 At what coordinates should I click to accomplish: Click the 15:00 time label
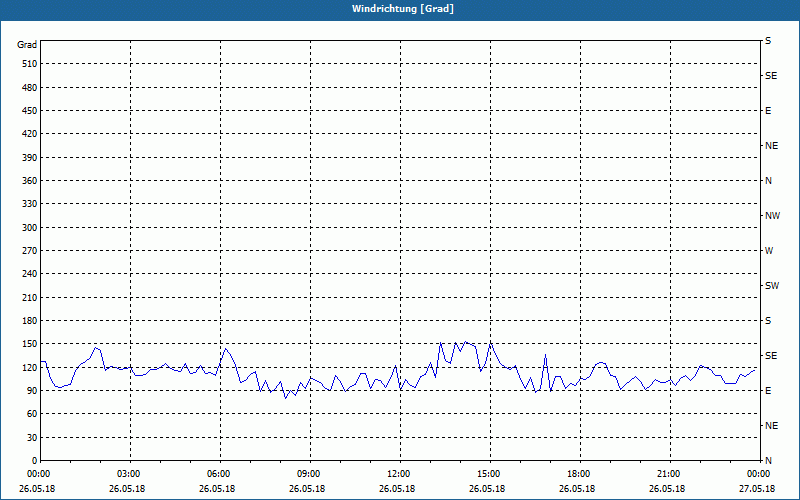click(x=489, y=474)
